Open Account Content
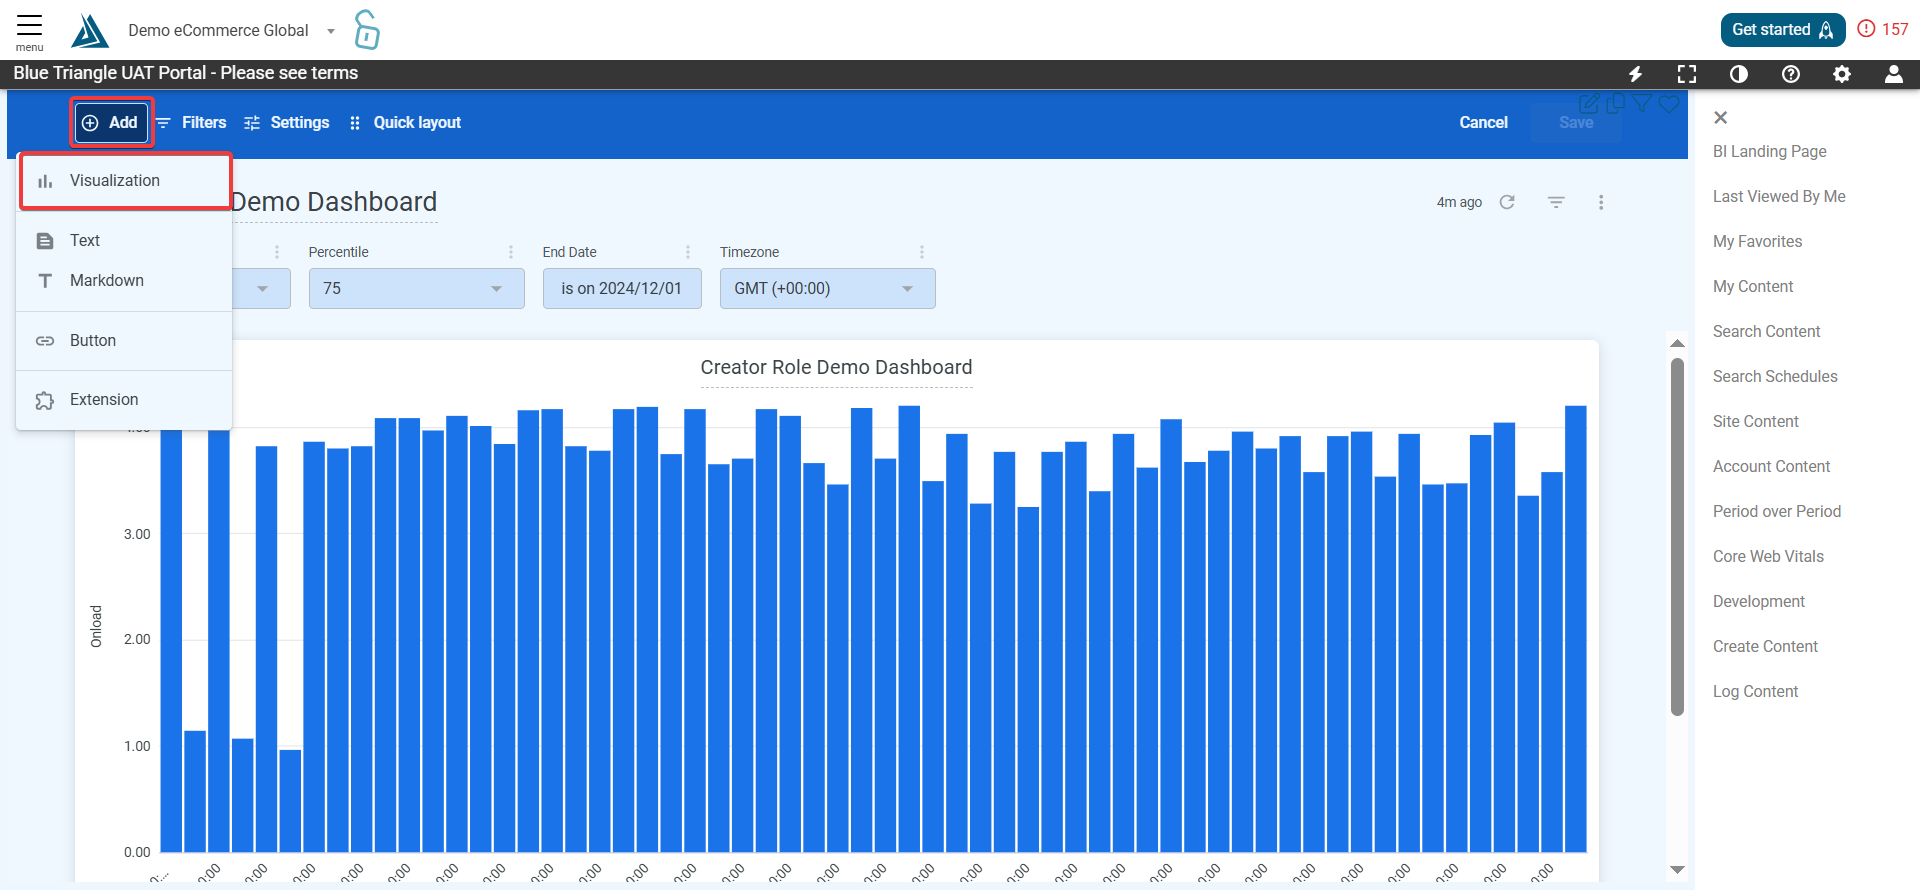Viewport: 1920px width, 890px height. pos(1771,467)
